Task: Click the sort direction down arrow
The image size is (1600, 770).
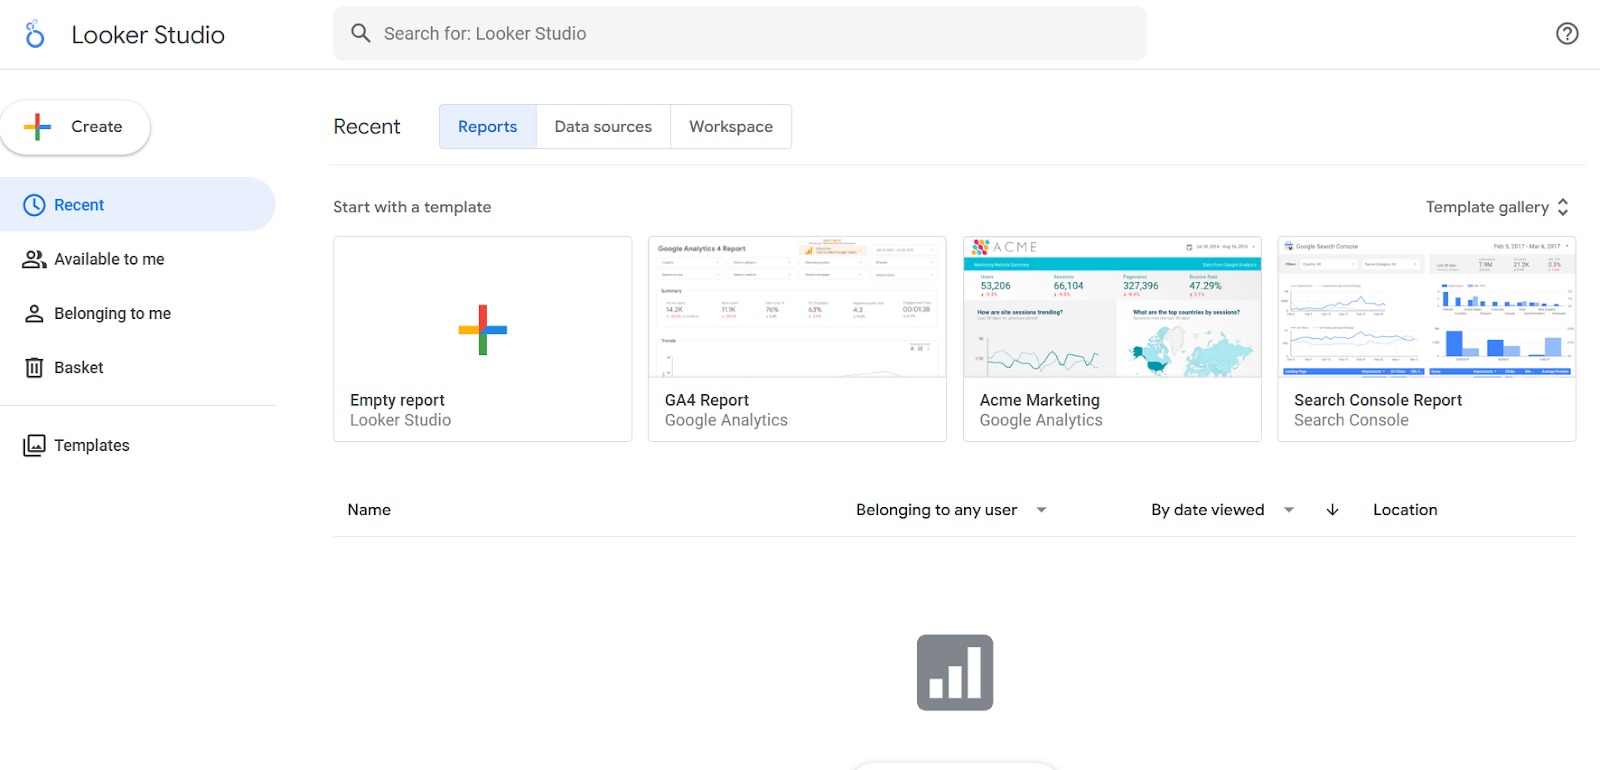Action: pyautogui.click(x=1332, y=510)
